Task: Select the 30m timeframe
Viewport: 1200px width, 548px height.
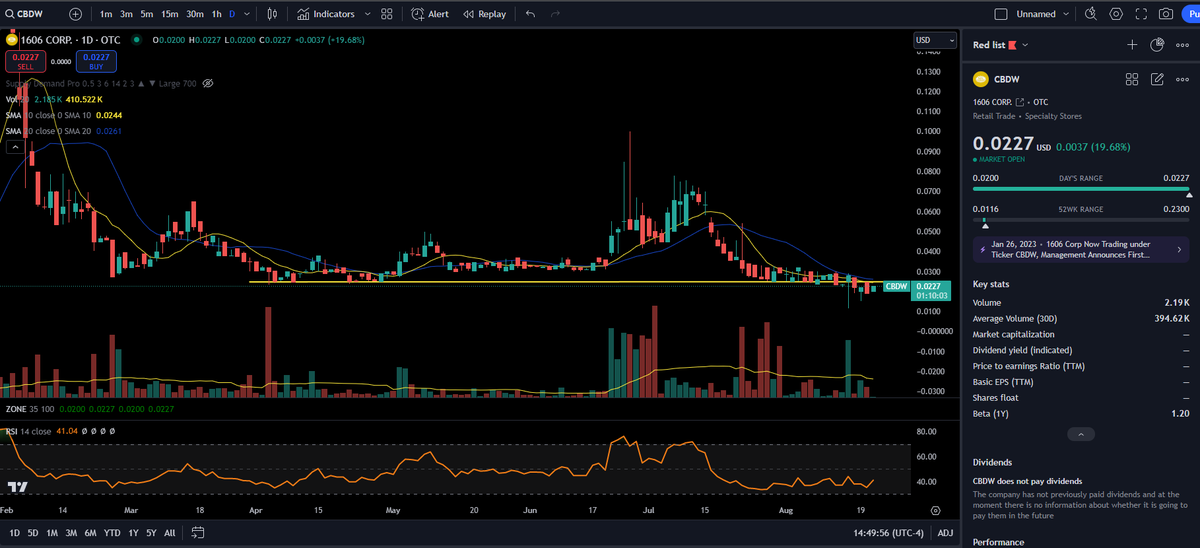Action: coord(195,14)
